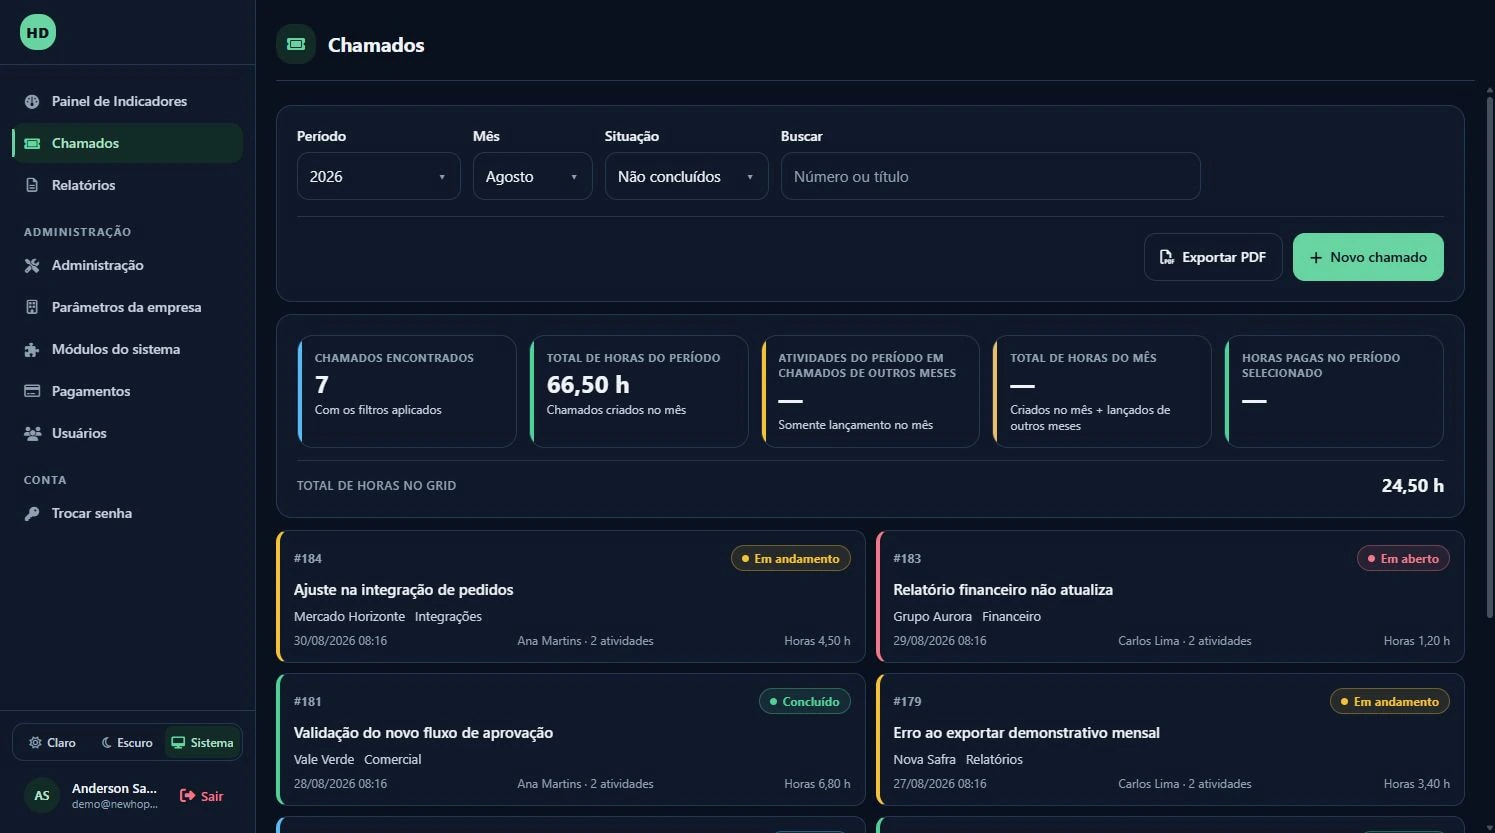Click the Trocar senha key icon
This screenshot has width=1495, height=833.
(32, 513)
